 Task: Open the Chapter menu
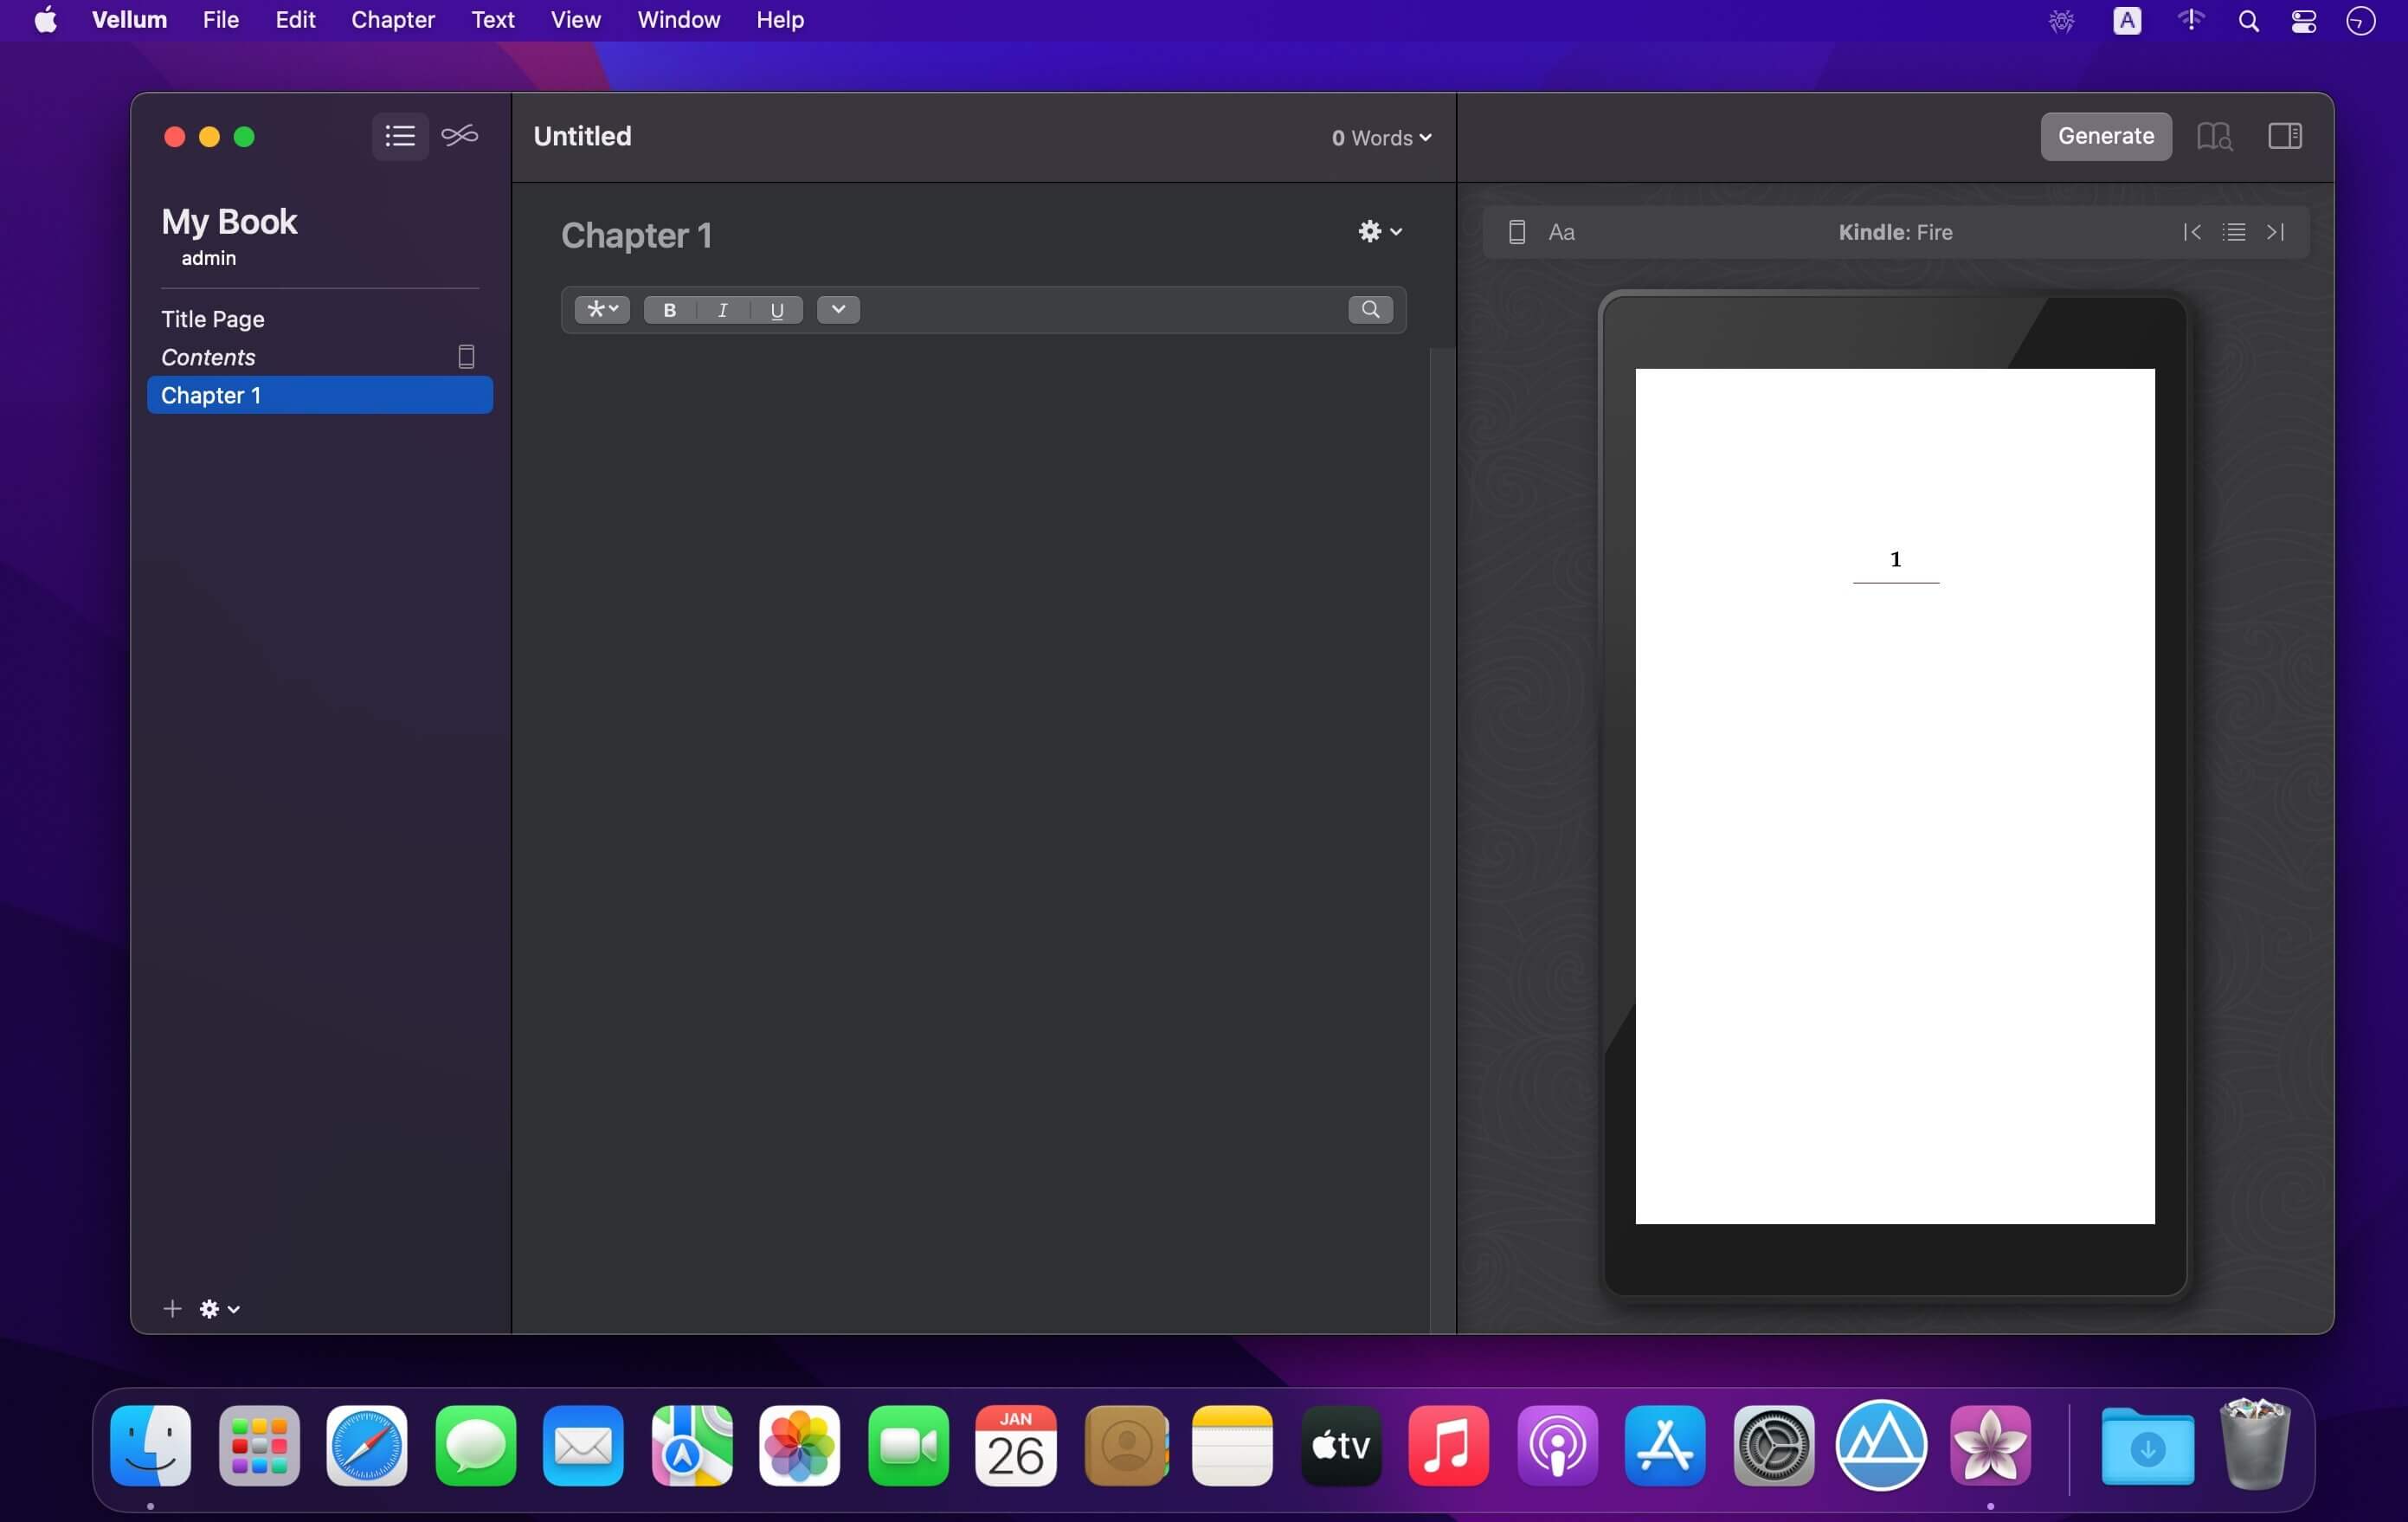(x=391, y=19)
